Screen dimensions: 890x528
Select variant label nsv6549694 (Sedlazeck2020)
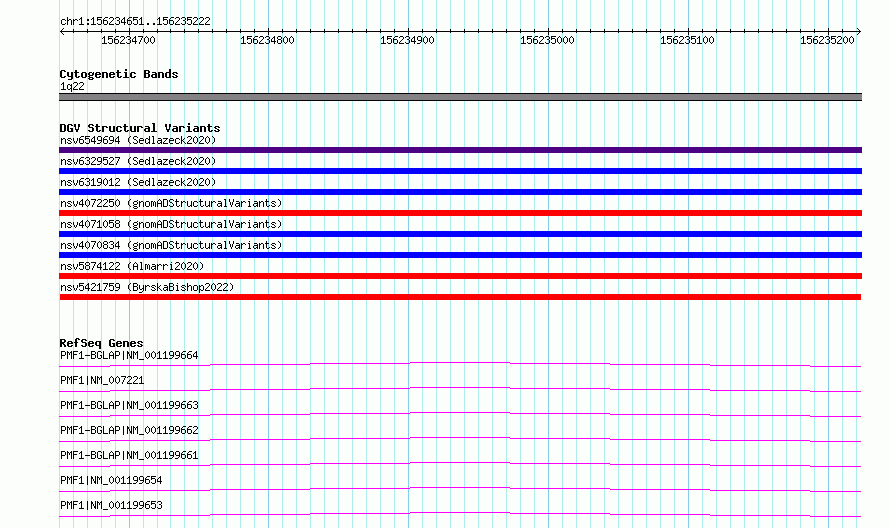point(138,140)
